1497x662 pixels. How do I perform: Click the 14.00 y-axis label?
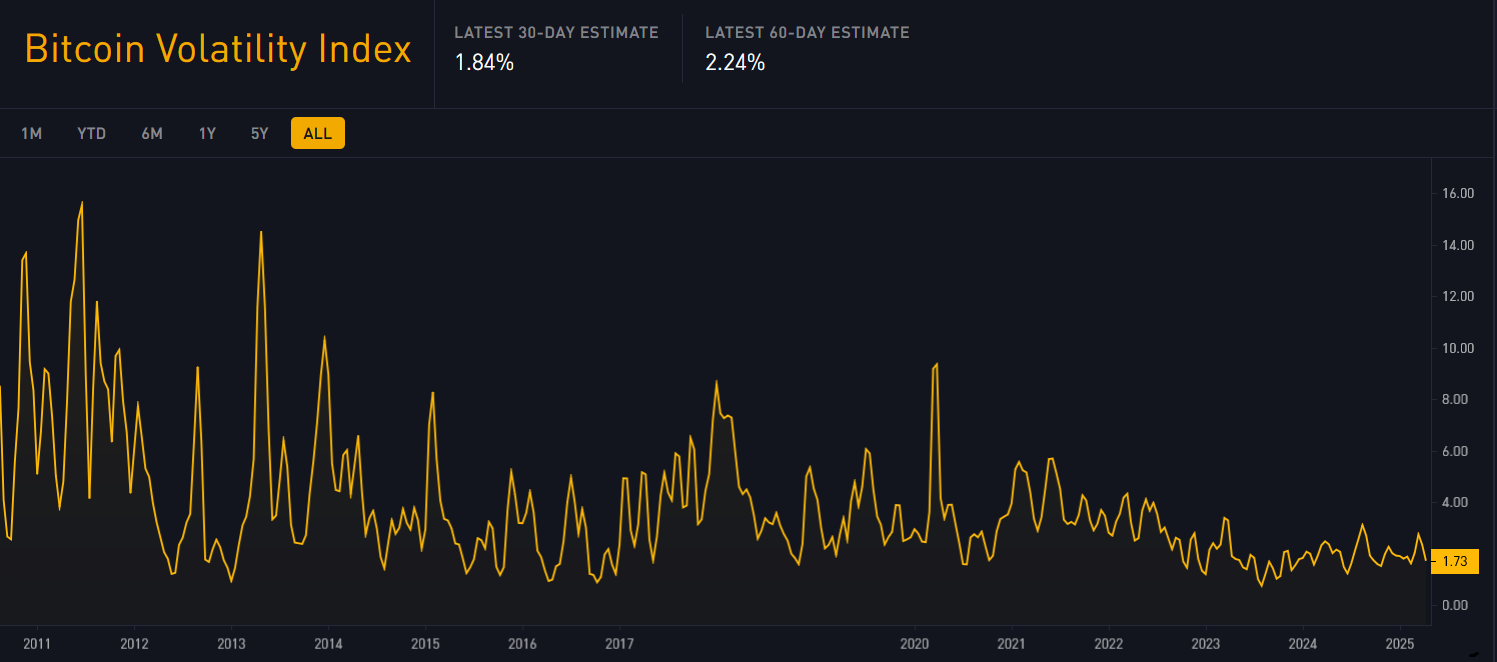(x=1458, y=245)
